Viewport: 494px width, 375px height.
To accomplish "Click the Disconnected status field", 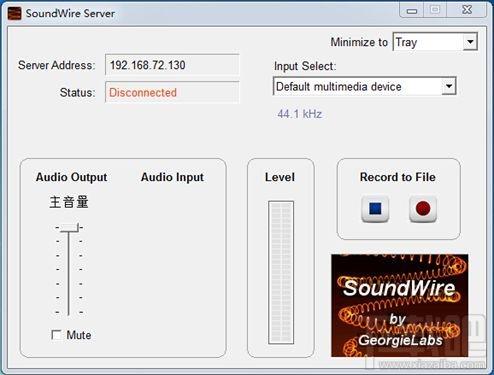I will [172, 92].
